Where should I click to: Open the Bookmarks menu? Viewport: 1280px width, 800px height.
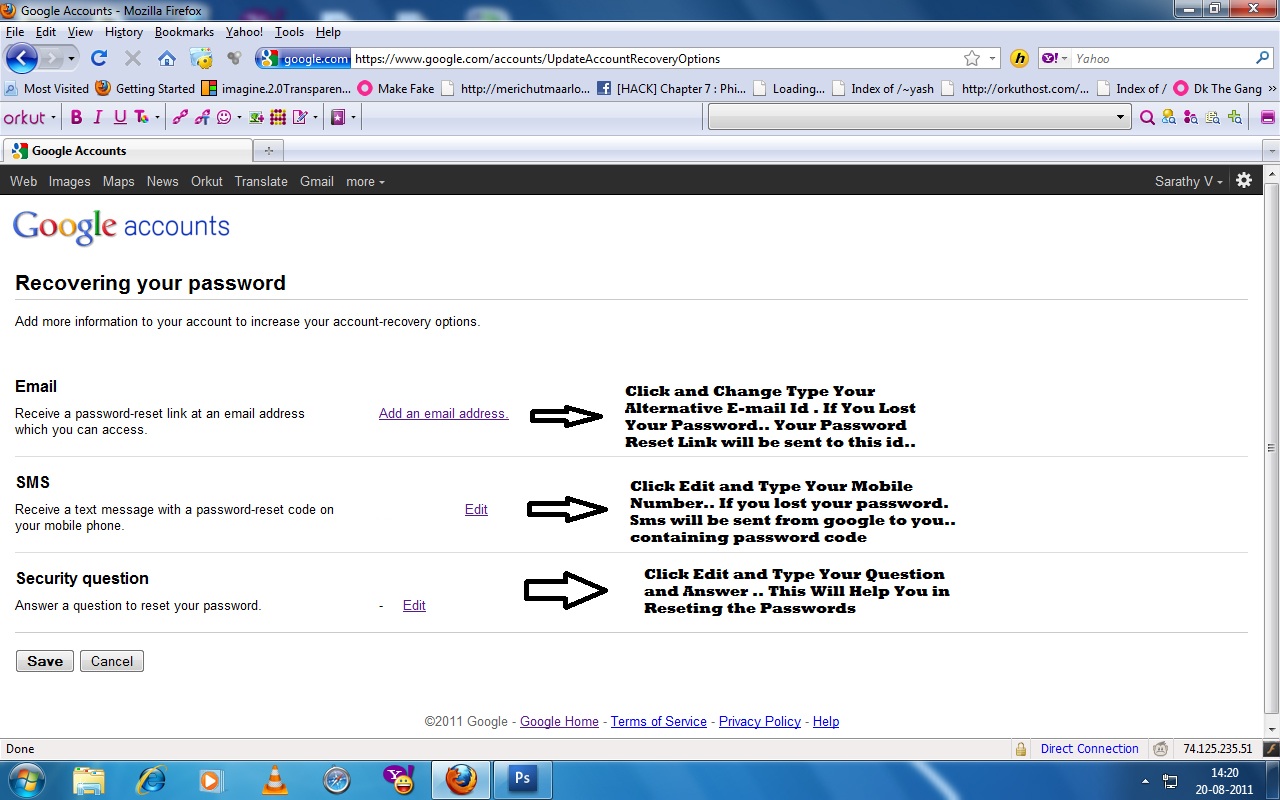point(184,32)
